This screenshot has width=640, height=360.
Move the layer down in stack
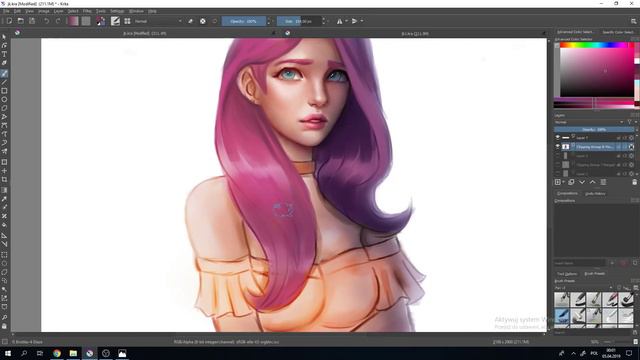click(x=582, y=182)
